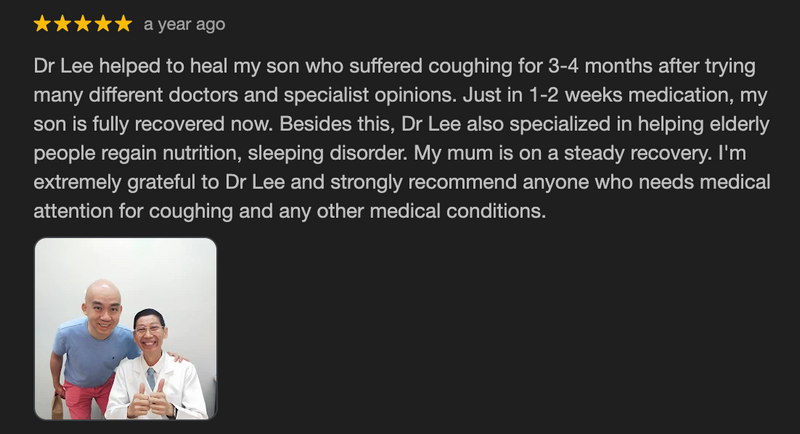Click the fifth yellow rating star
800x434 pixels.
tap(122, 23)
